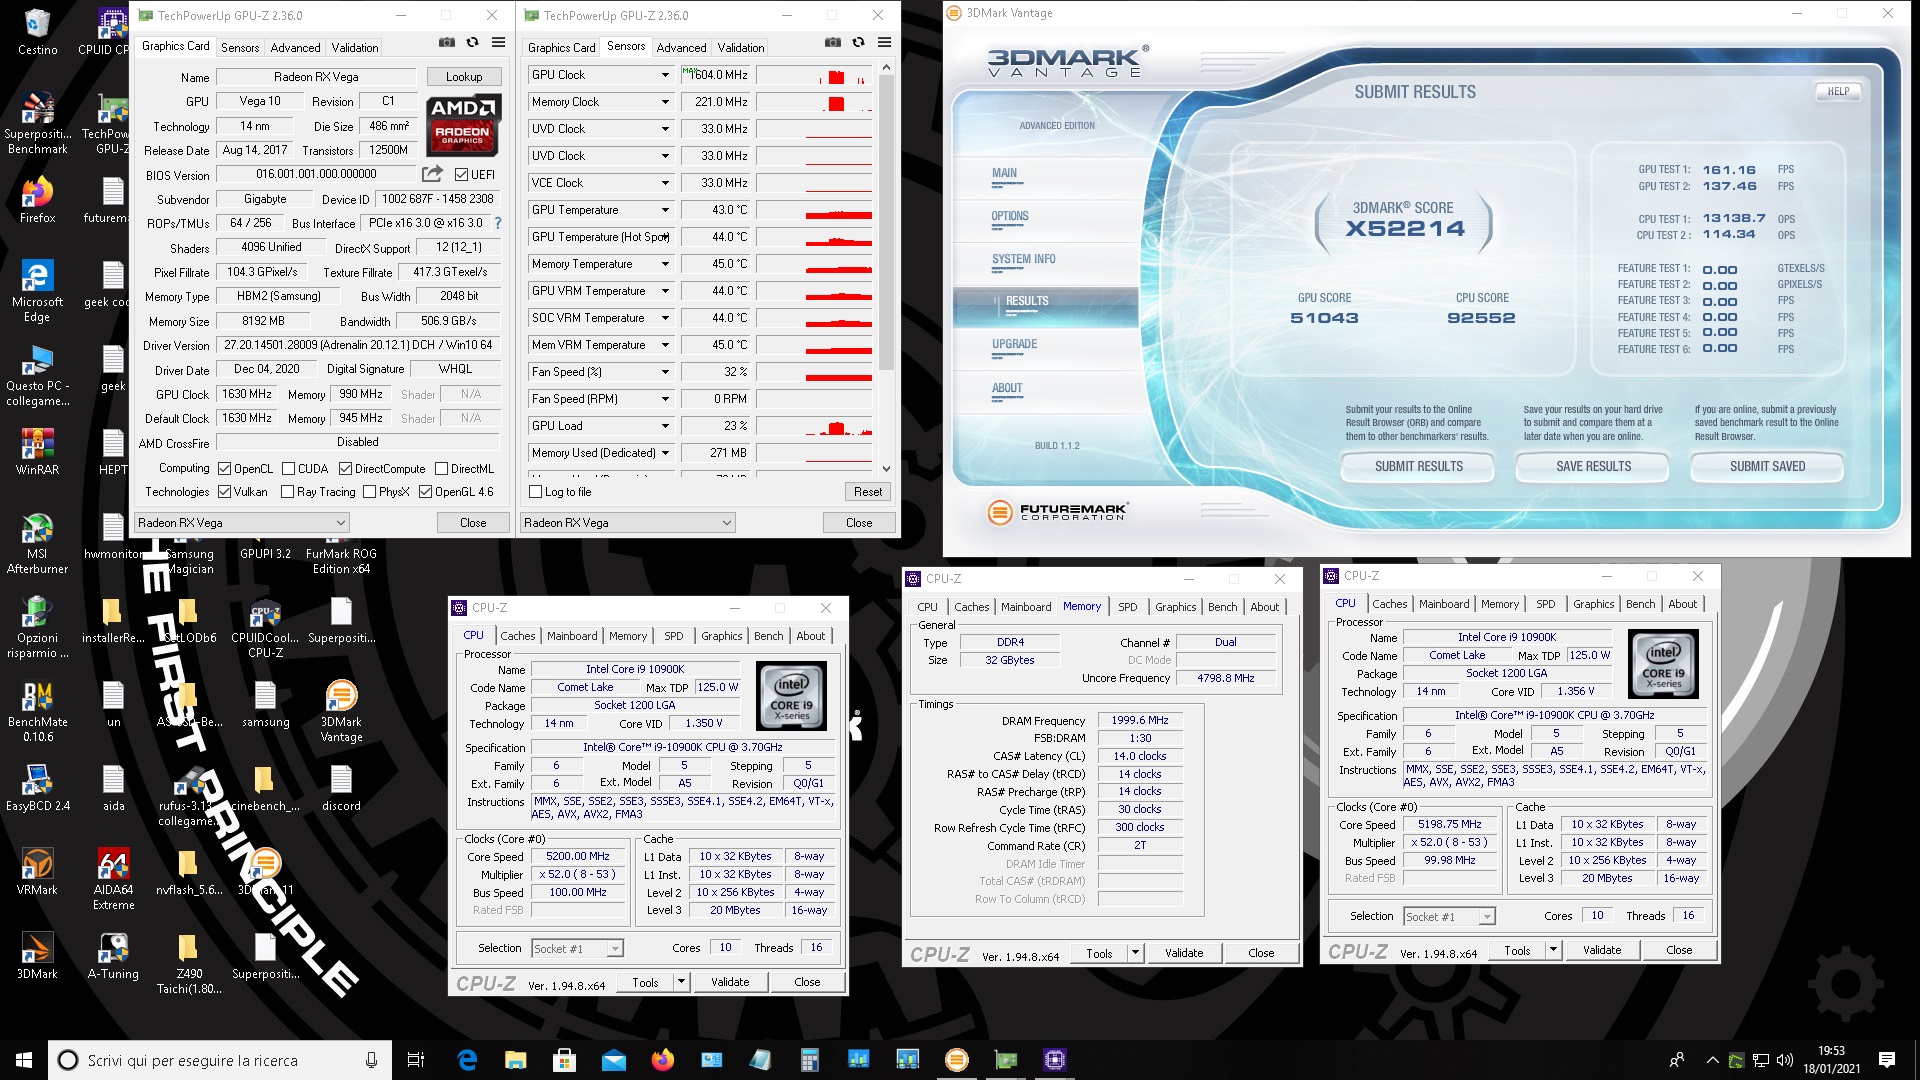Open the Task View taskbar icon

(x=416, y=1060)
